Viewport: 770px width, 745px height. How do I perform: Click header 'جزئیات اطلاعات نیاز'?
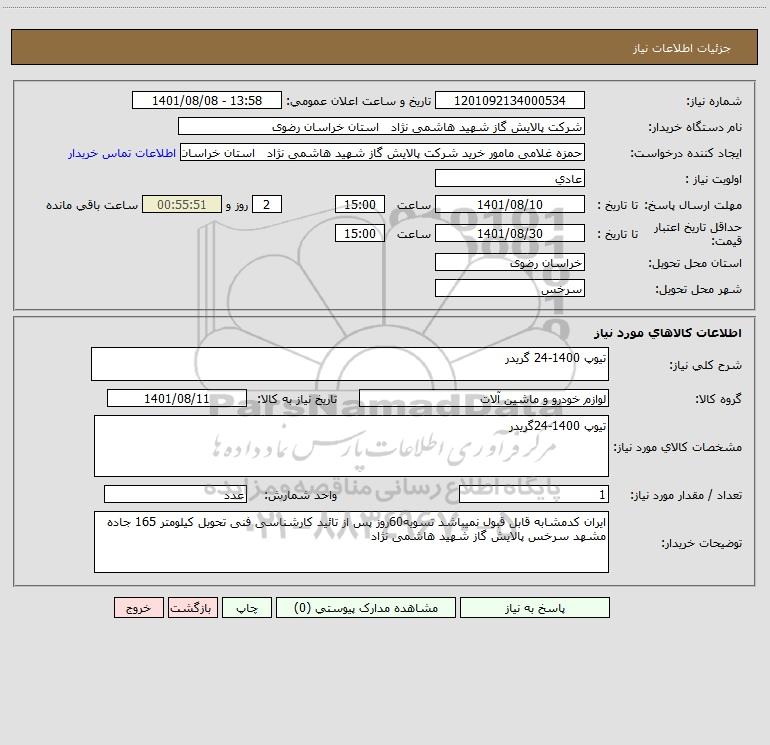(x=682, y=48)
